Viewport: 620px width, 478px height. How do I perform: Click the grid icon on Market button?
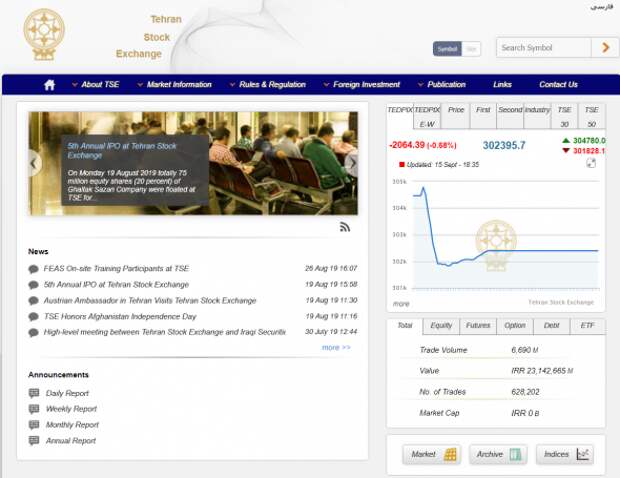[450, 455]
